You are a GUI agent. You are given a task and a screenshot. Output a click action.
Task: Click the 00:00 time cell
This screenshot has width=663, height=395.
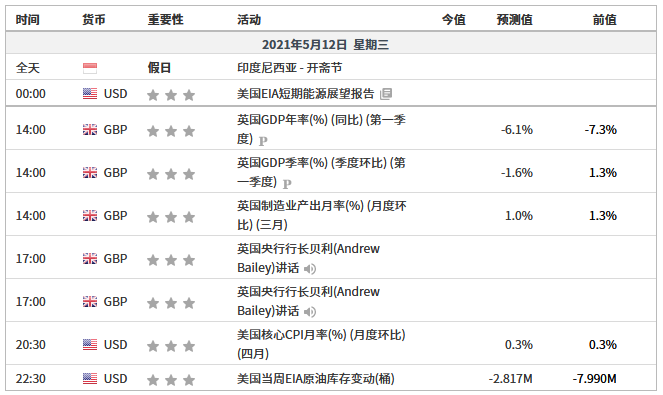(x=30, y=93)
